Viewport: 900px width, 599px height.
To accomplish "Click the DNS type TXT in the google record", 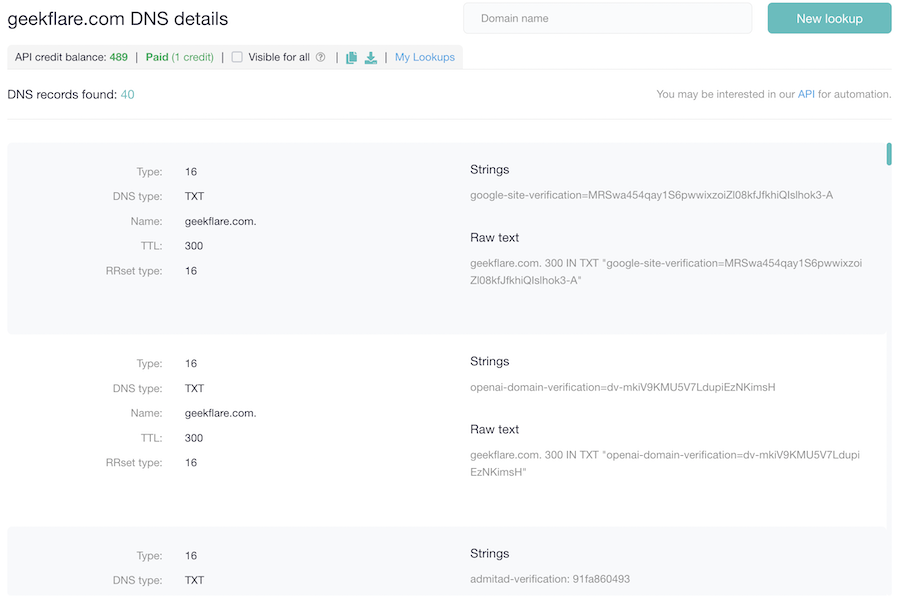I will point(195,196).
